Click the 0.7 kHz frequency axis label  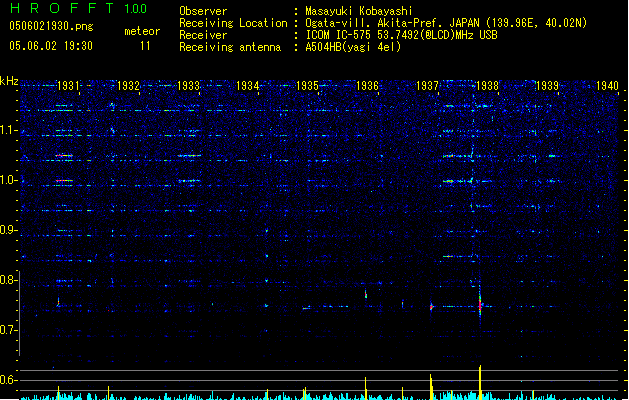[x=9, y=330]
